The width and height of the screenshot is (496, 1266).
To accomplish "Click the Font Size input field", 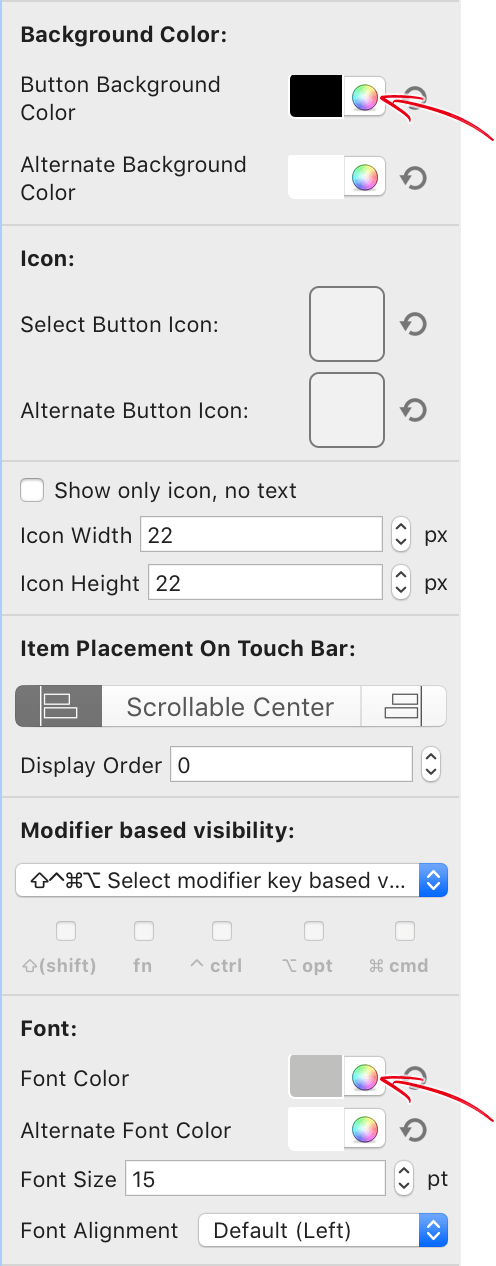I will tap(255, 1179).
